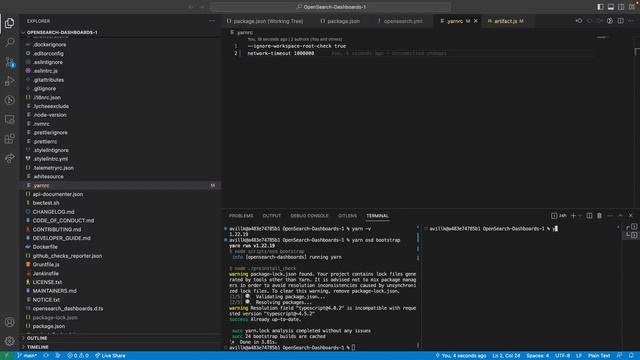The width and height of the screenshot is (640, 360).
Task: Open the Explorer view in activity bar
Action: [10, 23]
